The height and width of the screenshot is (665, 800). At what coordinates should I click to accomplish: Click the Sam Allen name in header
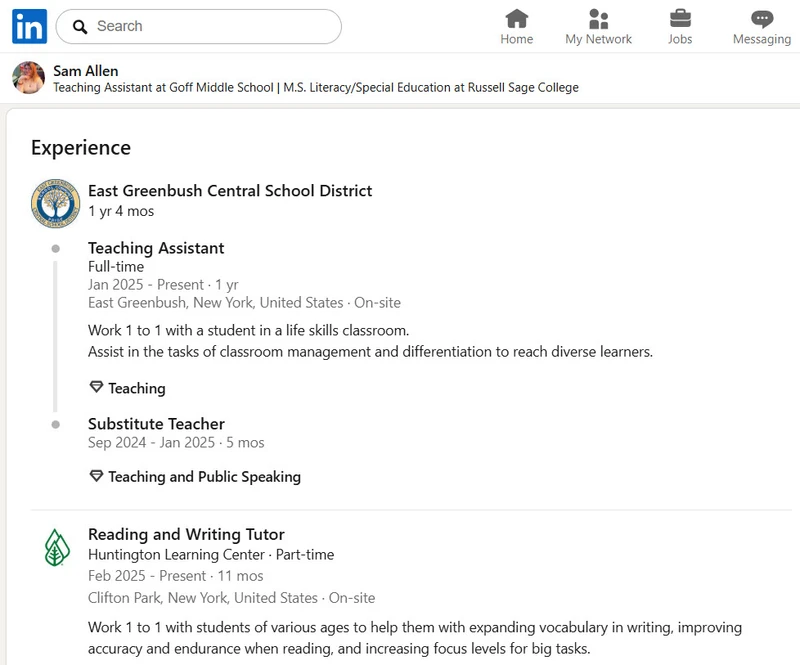pyautogui.click(x=86, y=71)
